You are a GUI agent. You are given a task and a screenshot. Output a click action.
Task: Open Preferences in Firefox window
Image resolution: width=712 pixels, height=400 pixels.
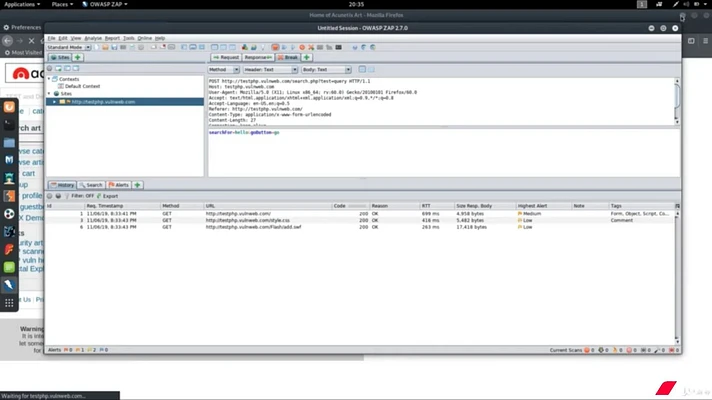tap(22, 27)
